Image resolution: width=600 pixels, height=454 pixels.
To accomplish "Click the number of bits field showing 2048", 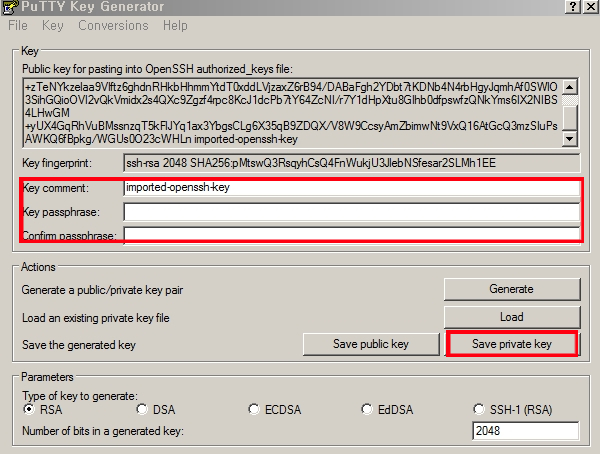I will [x=525, y=431].
